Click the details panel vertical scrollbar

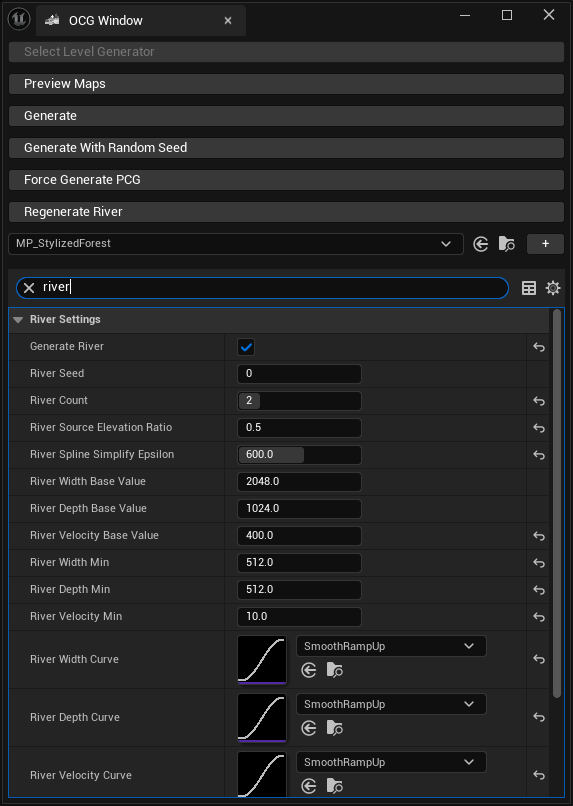pyautogui.click(x=557, y=504)
